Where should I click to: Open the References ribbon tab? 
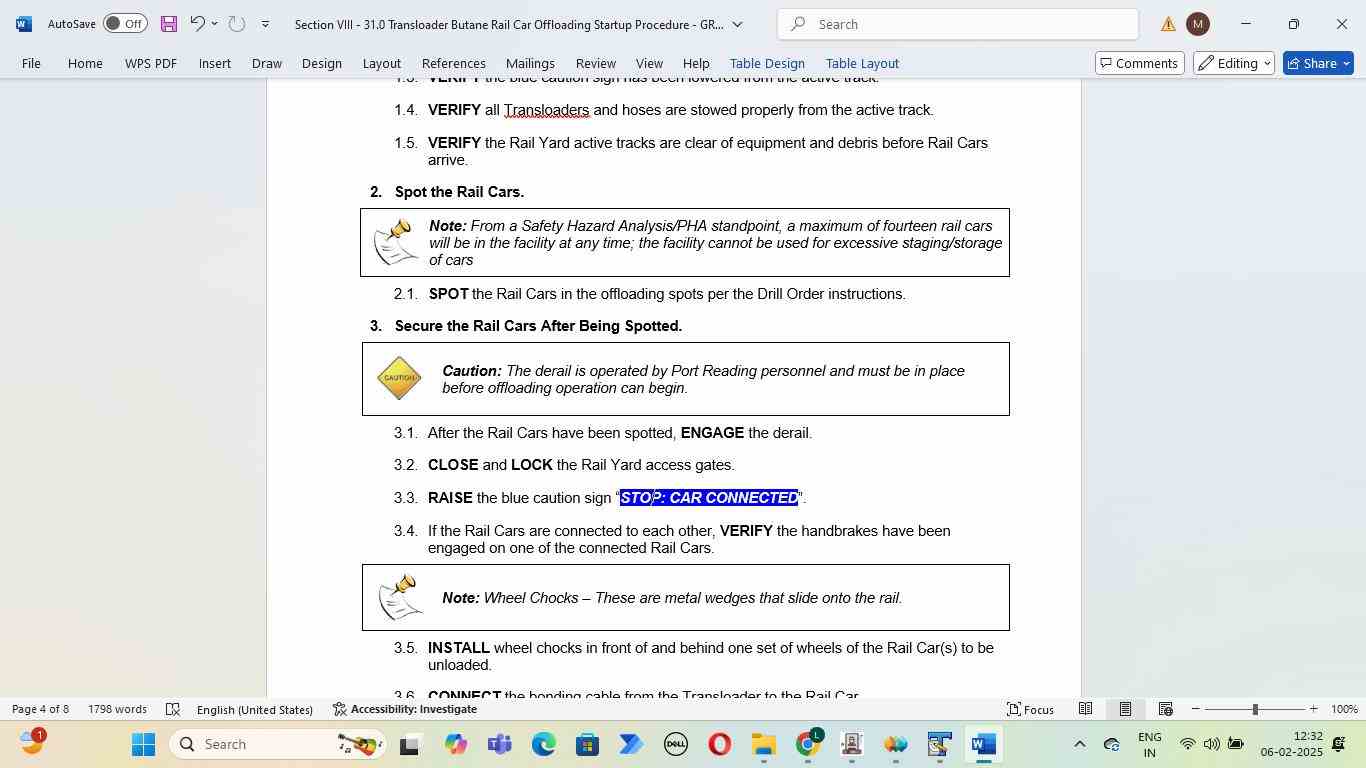click(x=453, y=63)
